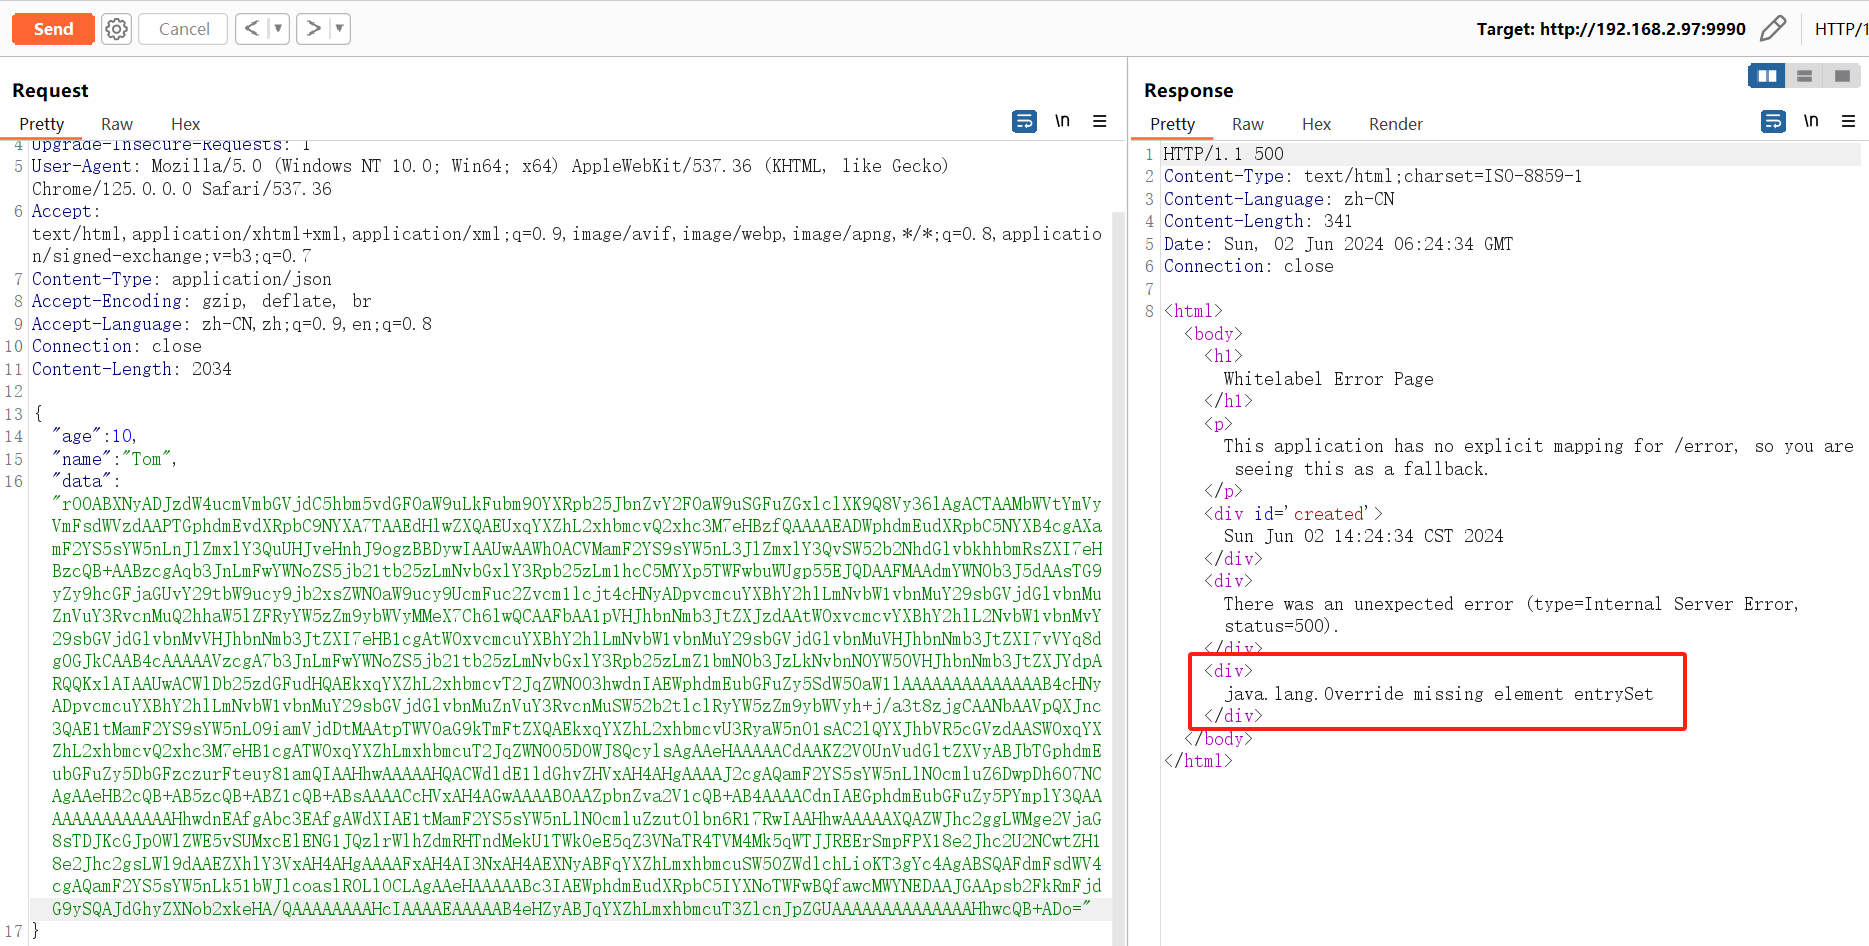
Task: Open Request panel hamburger menu
Action: 1100,121
